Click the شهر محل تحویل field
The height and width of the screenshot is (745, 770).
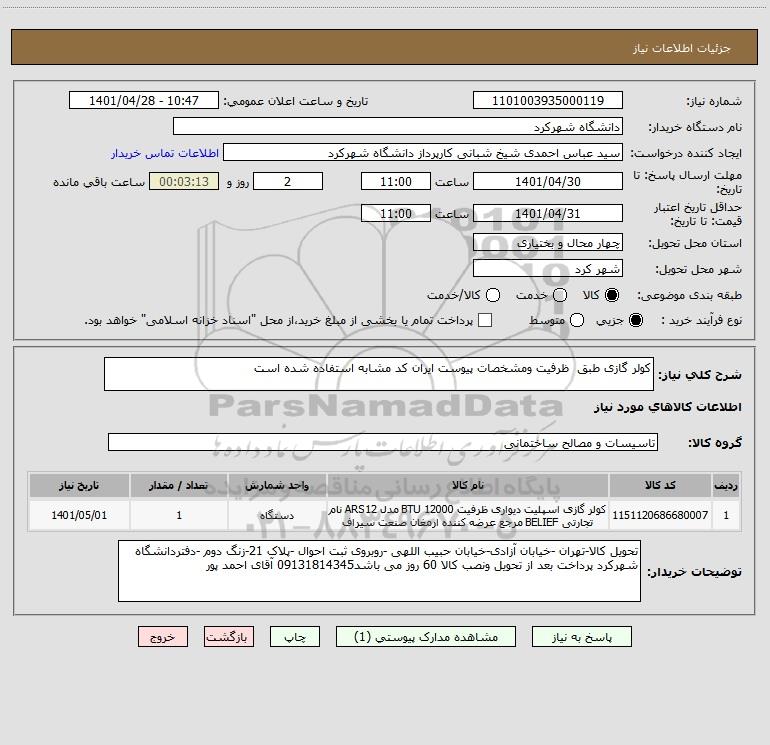(x=548, y=268)
